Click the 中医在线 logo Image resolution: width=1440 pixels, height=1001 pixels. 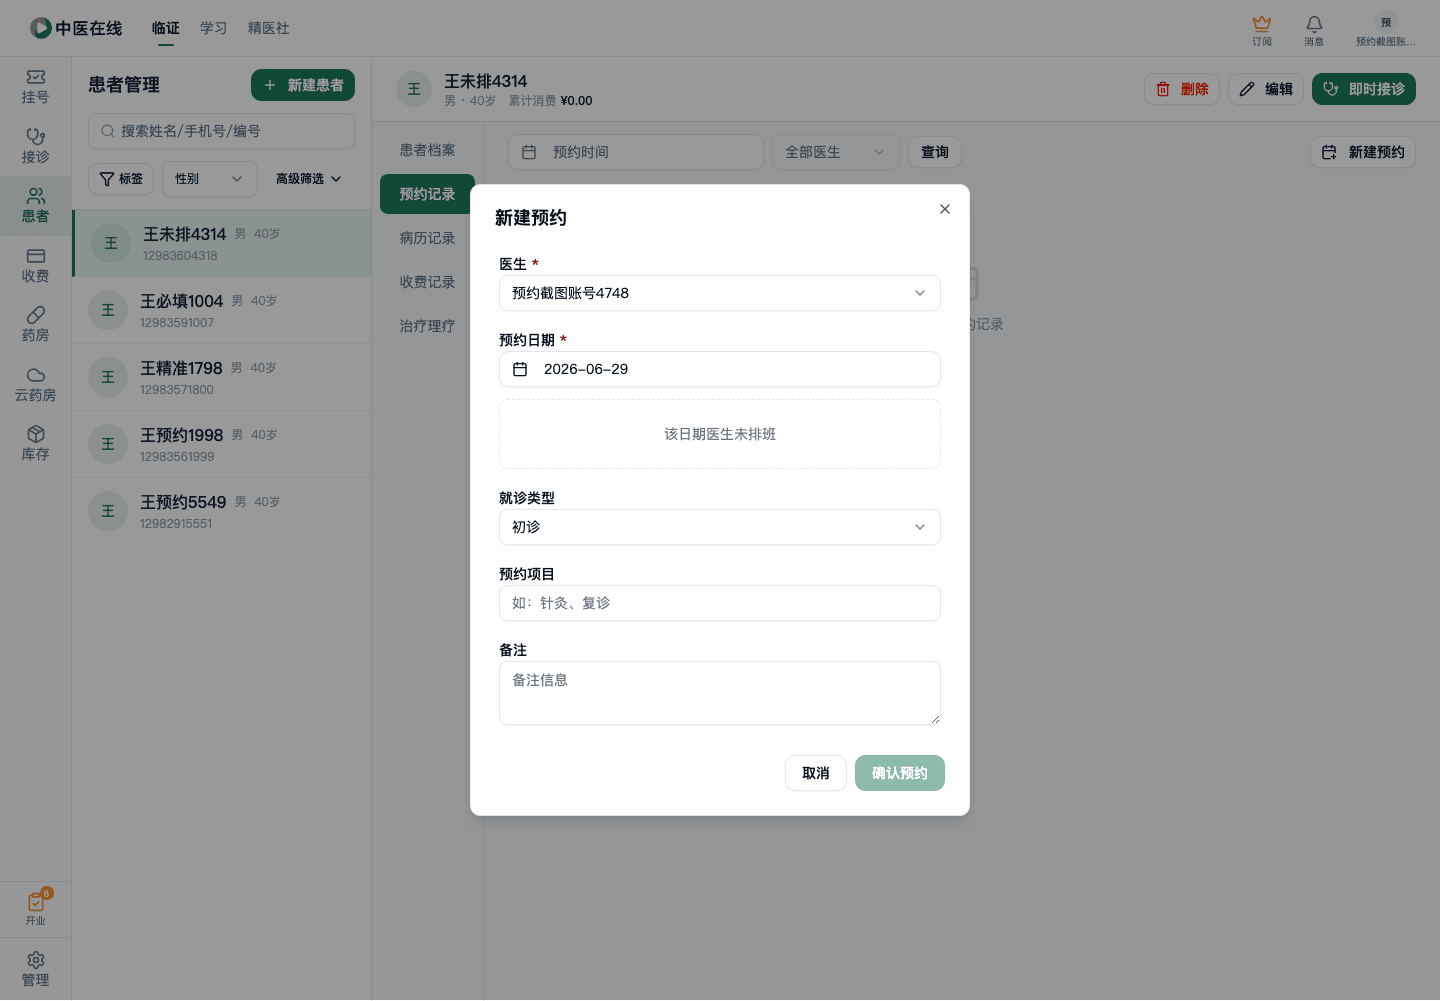click(76, 28)
